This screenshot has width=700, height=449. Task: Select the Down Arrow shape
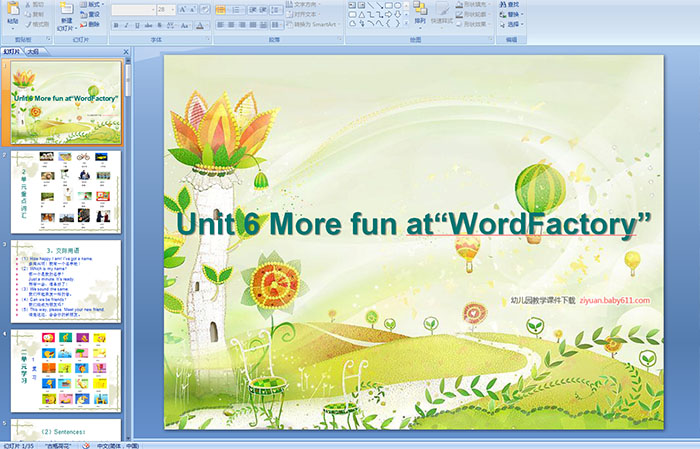point(397,14)
